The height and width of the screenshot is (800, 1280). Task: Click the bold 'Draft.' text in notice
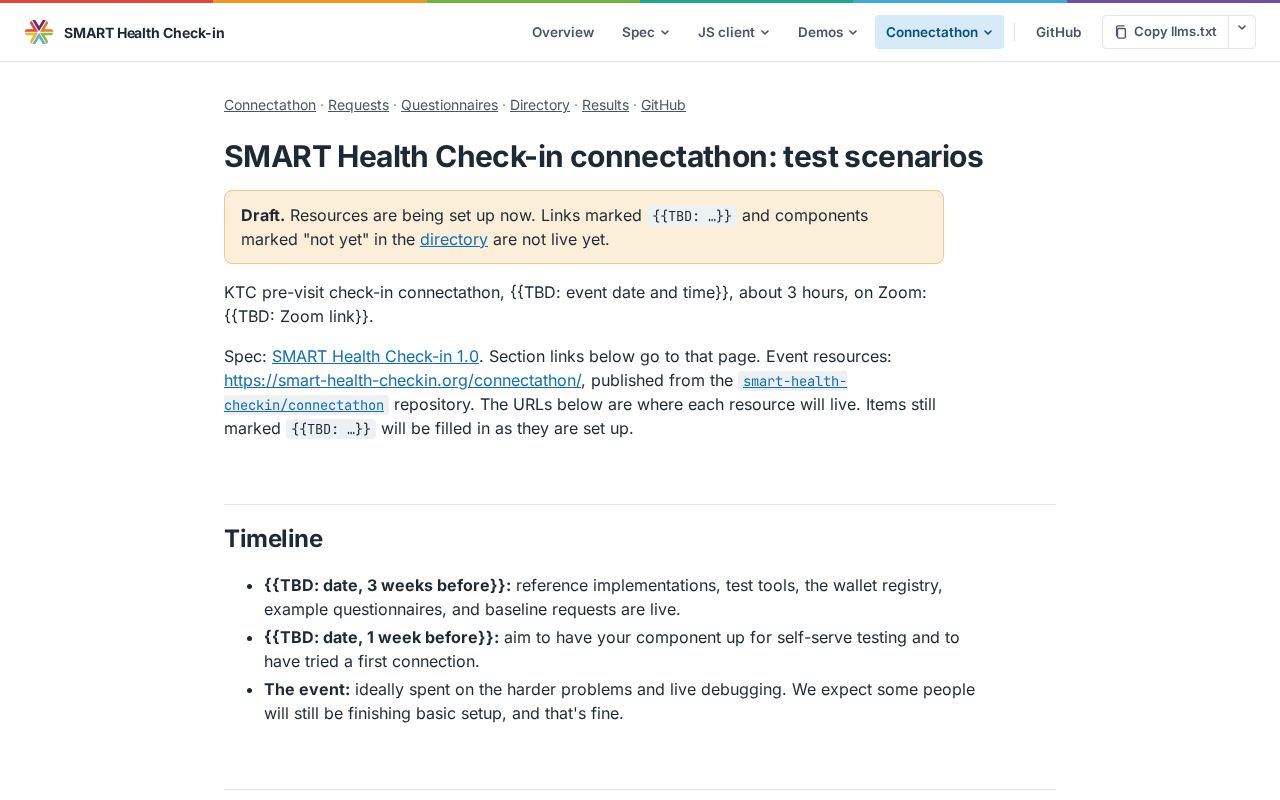[263, 215]
